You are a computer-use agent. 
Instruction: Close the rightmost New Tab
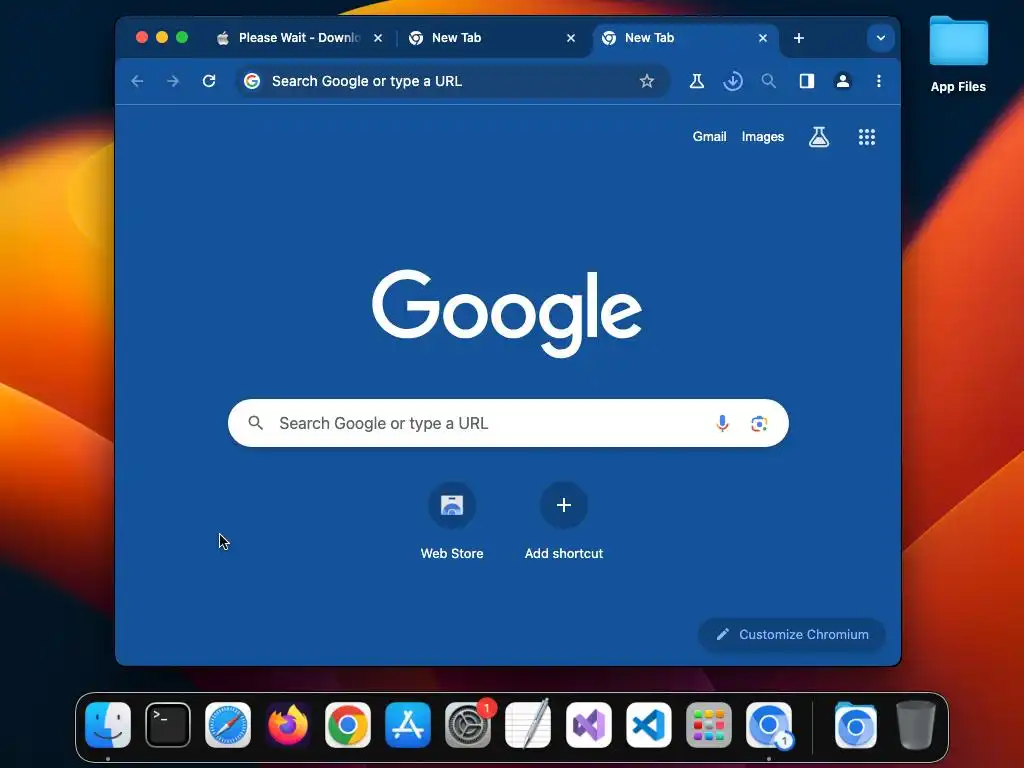click(763, 38)
